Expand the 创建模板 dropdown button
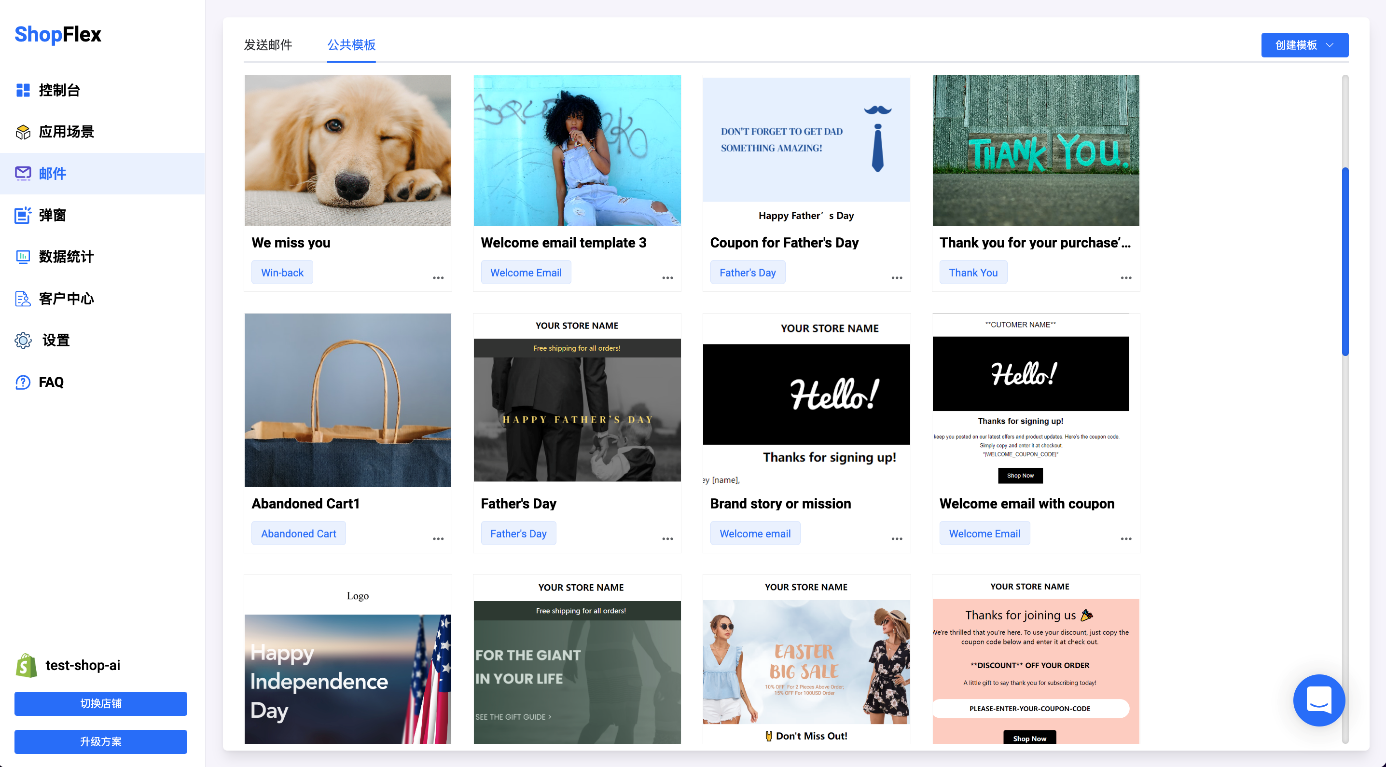Image resolution: width=1386 pixels, height=767 pixels. [x=1304, y=45]
